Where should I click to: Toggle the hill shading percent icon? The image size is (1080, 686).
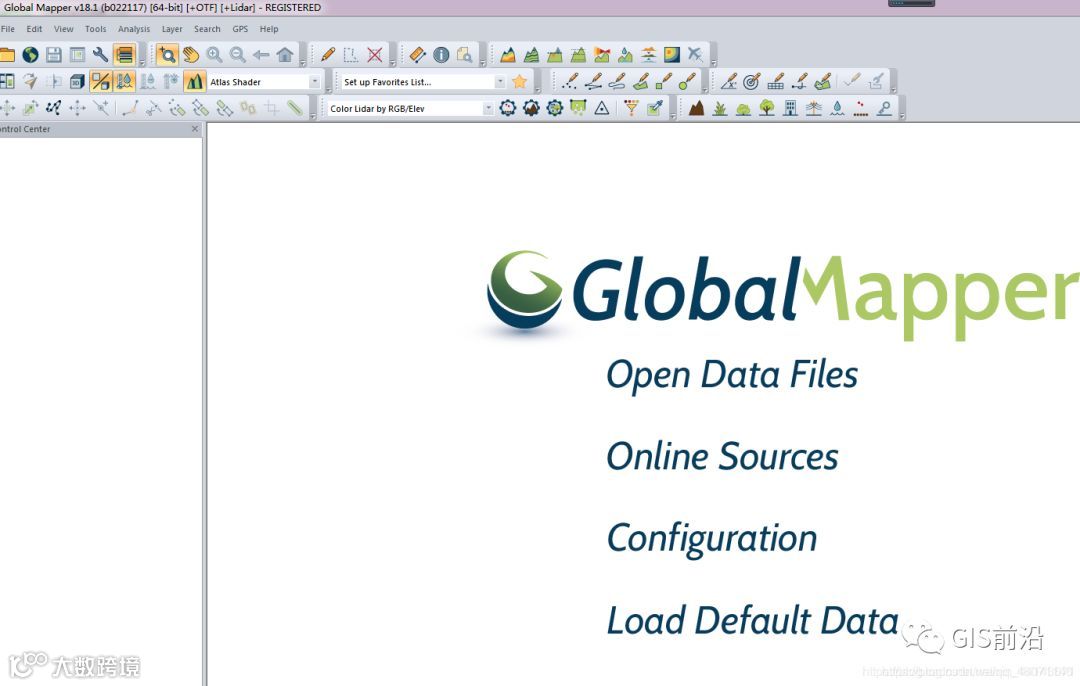click(x=101, y=82)
